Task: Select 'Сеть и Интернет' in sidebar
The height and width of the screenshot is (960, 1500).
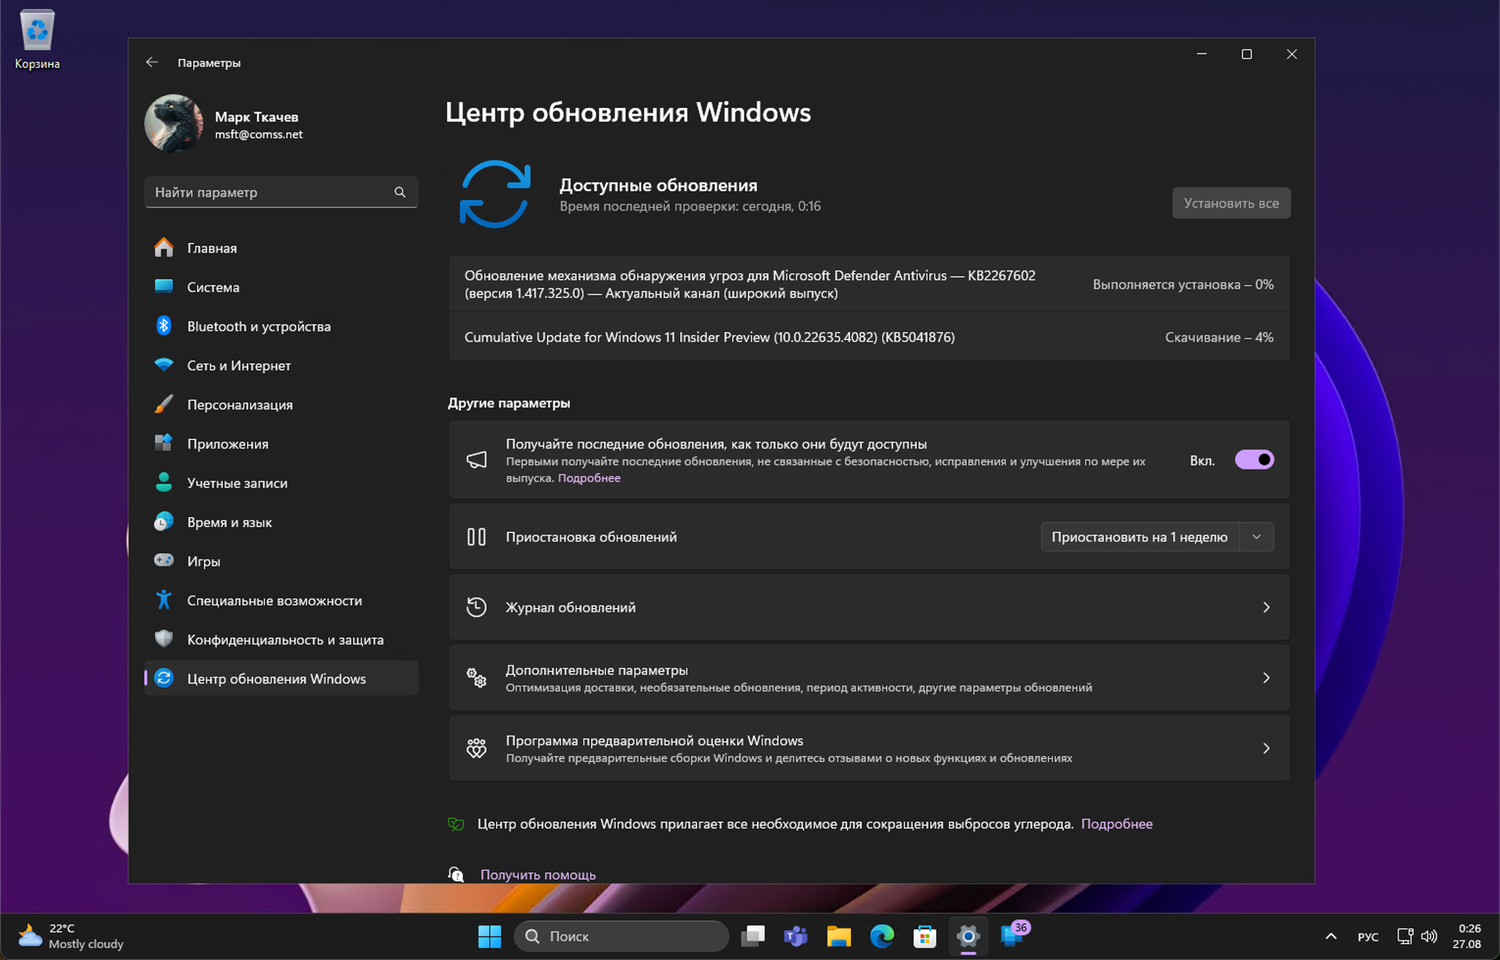Action: click(281, 365)
